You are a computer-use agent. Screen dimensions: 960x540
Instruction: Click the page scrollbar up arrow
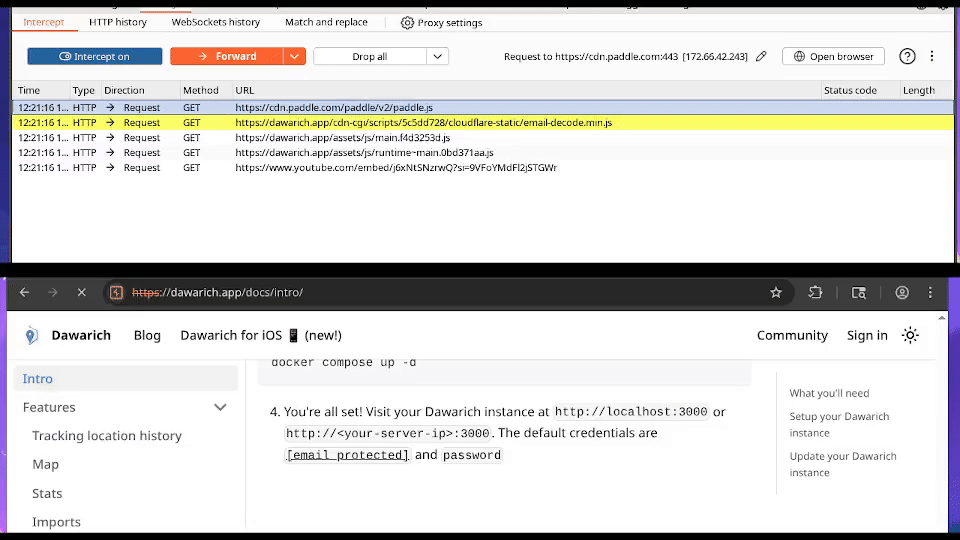pos(942,318)
